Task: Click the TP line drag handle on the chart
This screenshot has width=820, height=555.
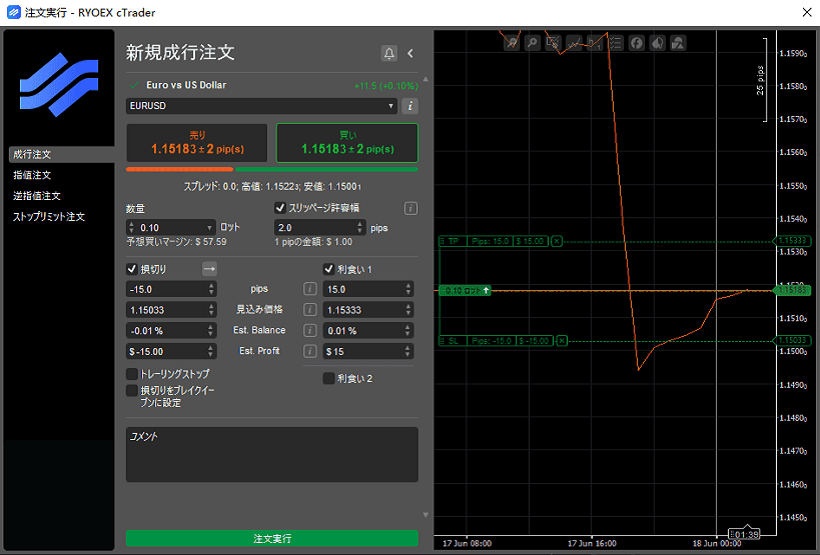Action: point(442,241)
